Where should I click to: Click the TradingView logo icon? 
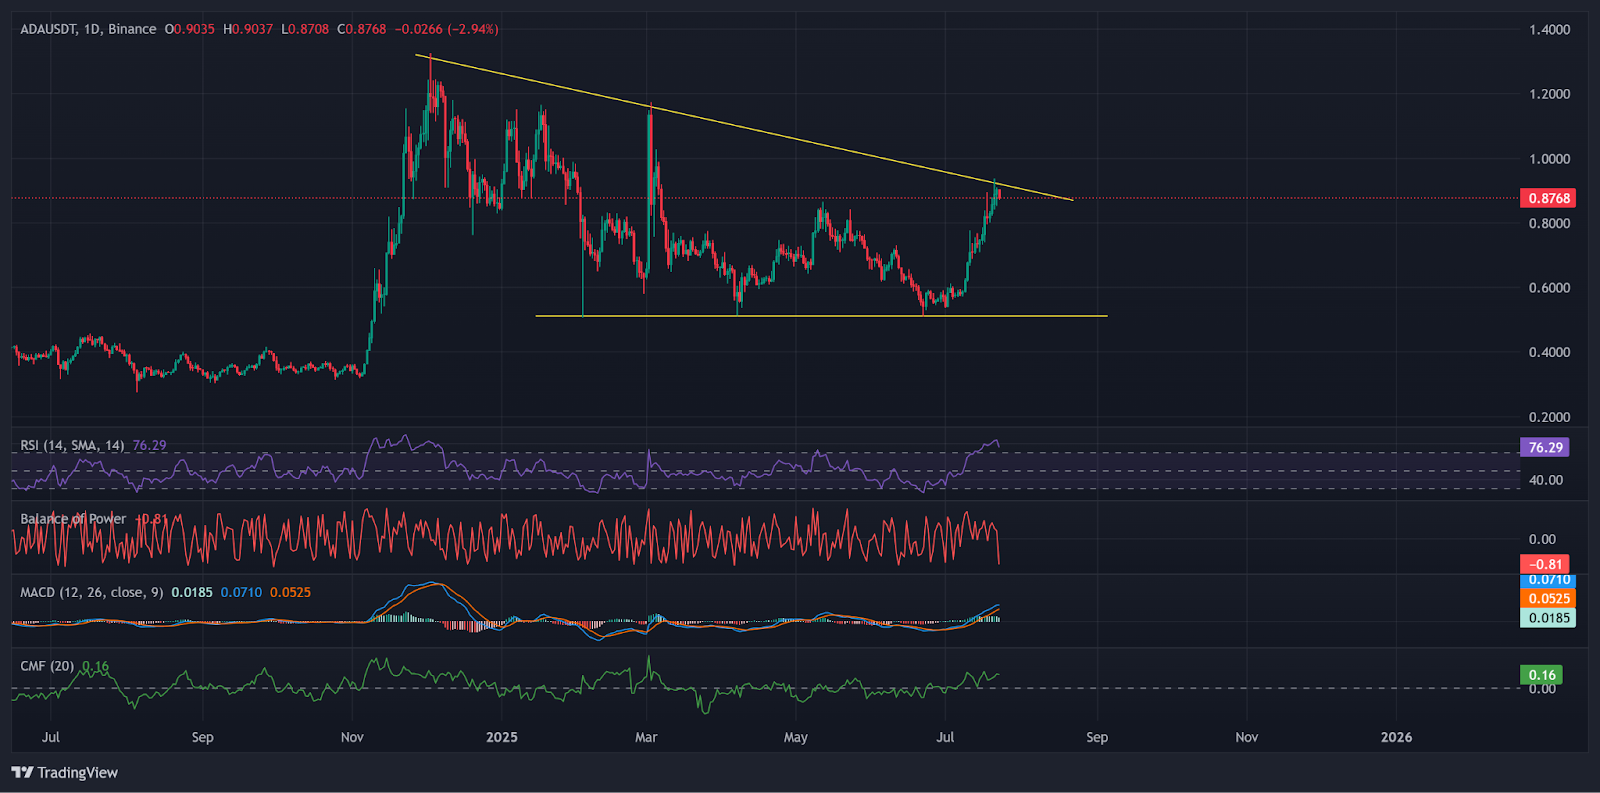[x=22, y=772]
